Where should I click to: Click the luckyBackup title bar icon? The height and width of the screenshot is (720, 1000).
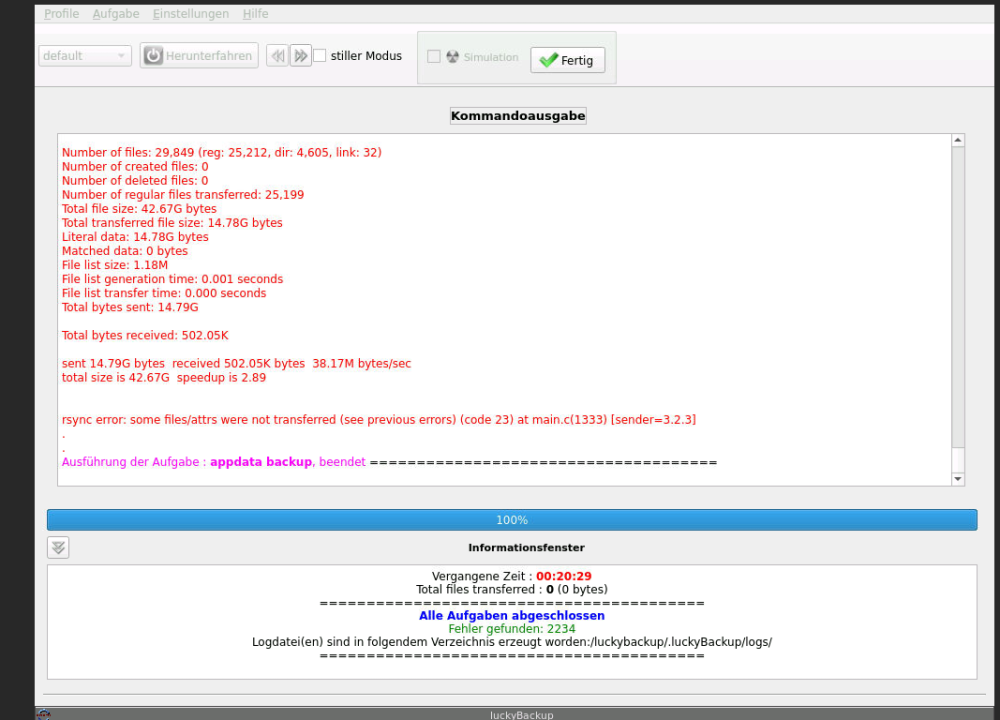click(x=43, y=715)
